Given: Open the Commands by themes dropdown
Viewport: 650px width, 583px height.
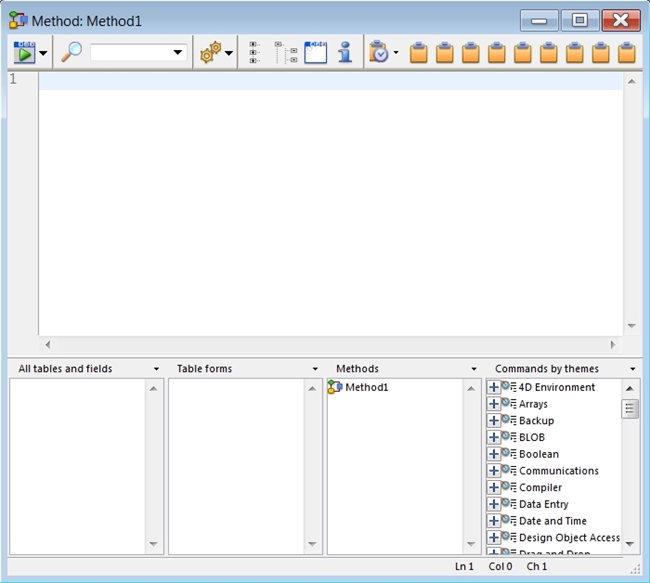Looking at the screenshot, I should tap(632, 369).
